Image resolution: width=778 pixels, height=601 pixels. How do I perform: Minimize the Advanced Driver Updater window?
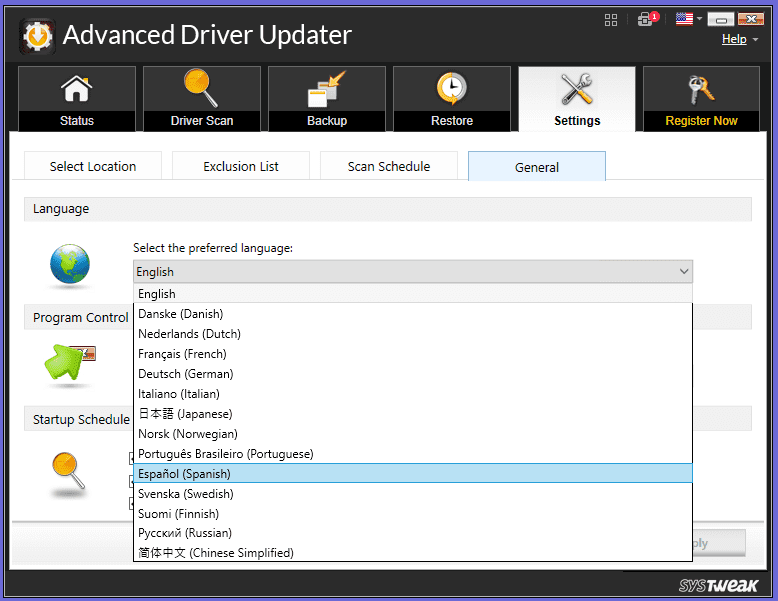click(x=721, y=19)
